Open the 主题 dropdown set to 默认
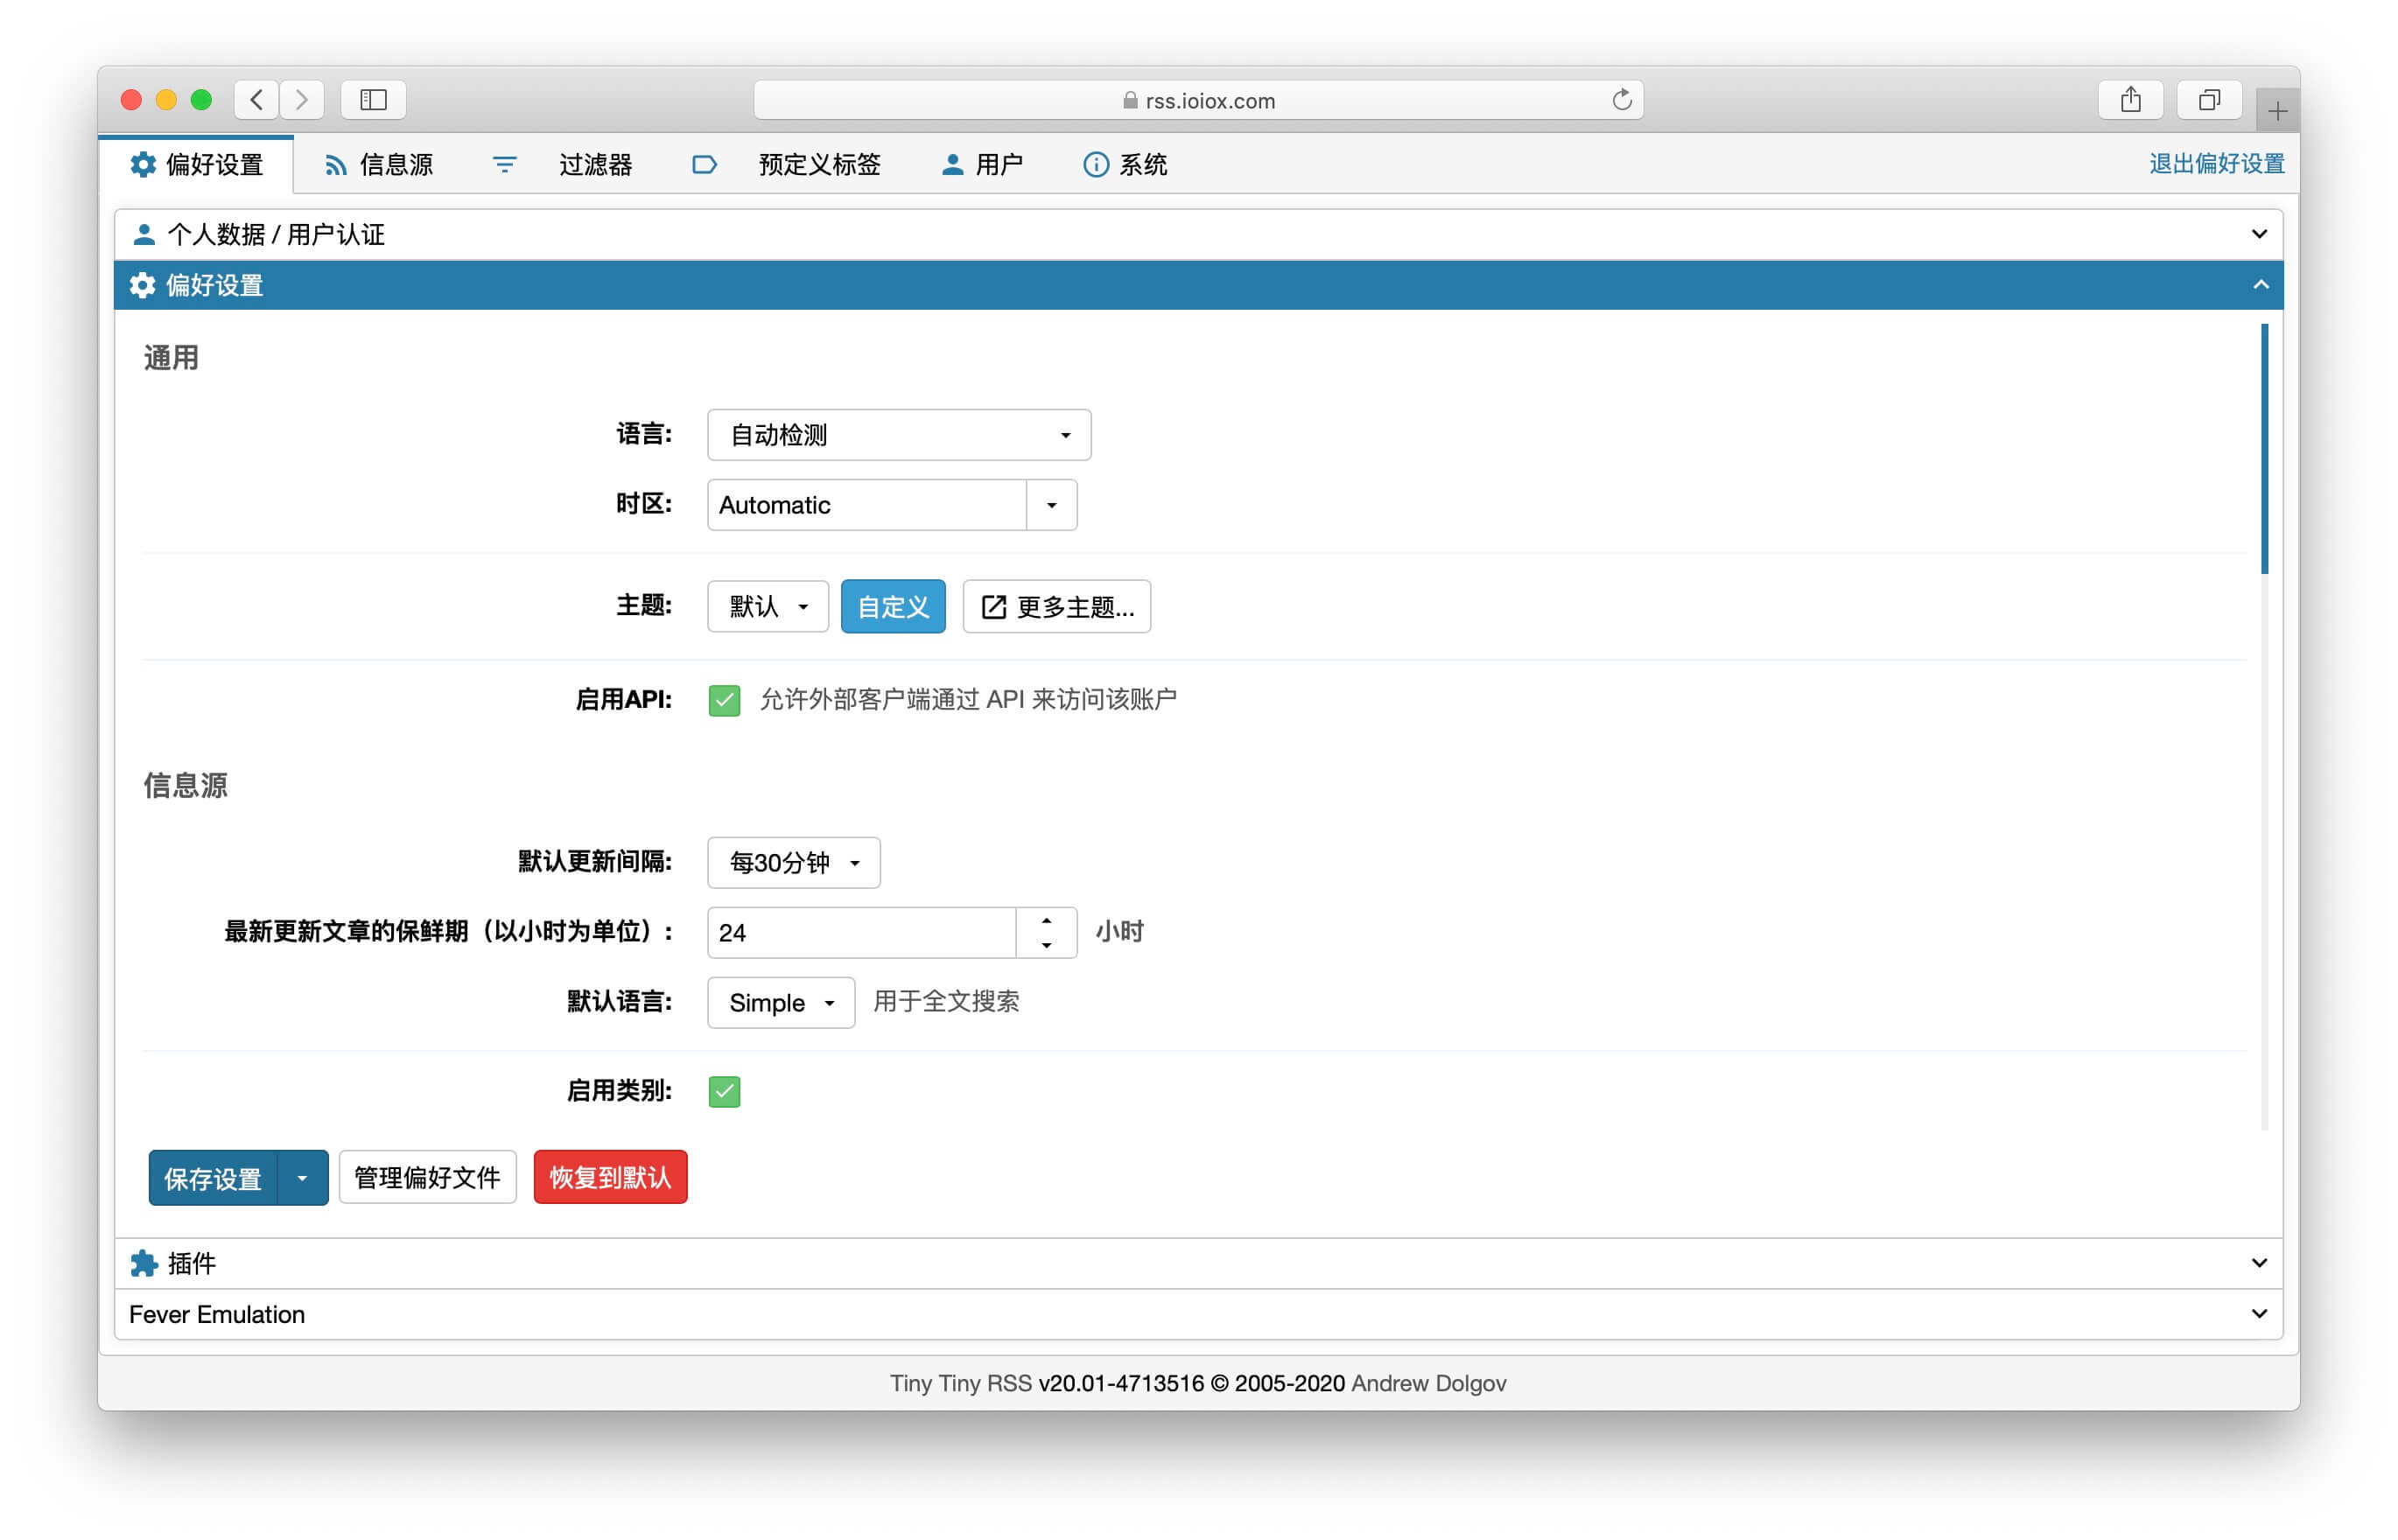This screenshot has width=2398, height=1540. pyautogui.click(x=767, y=607)
